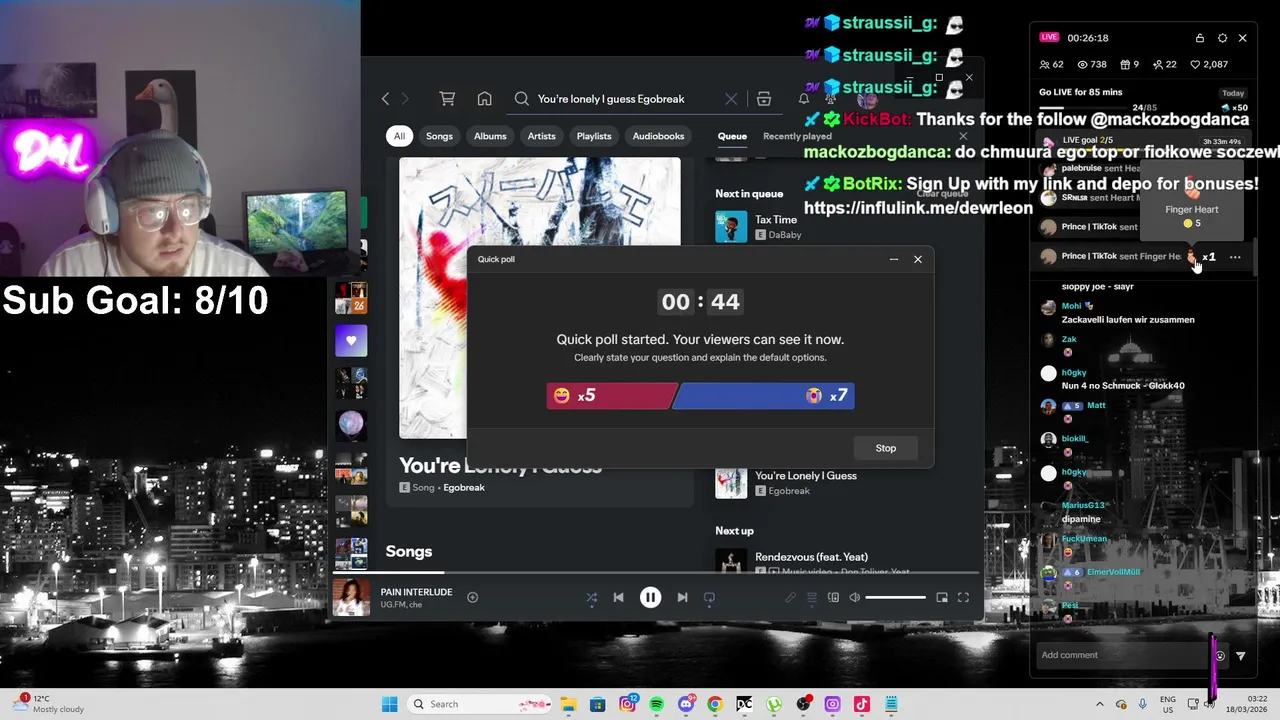Viewport: 1280px width, 720px height.
Task: Toggle the queue view icon in Spotify
Action: [811, 598]
